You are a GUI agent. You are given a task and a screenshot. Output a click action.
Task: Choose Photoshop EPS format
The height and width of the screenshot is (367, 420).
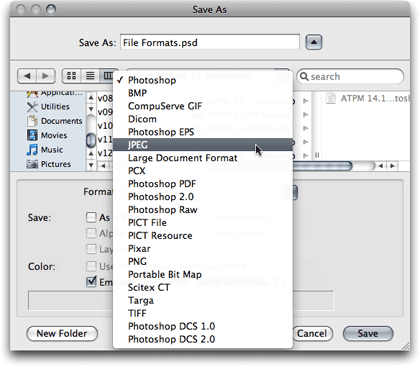(x=203, y=132)
